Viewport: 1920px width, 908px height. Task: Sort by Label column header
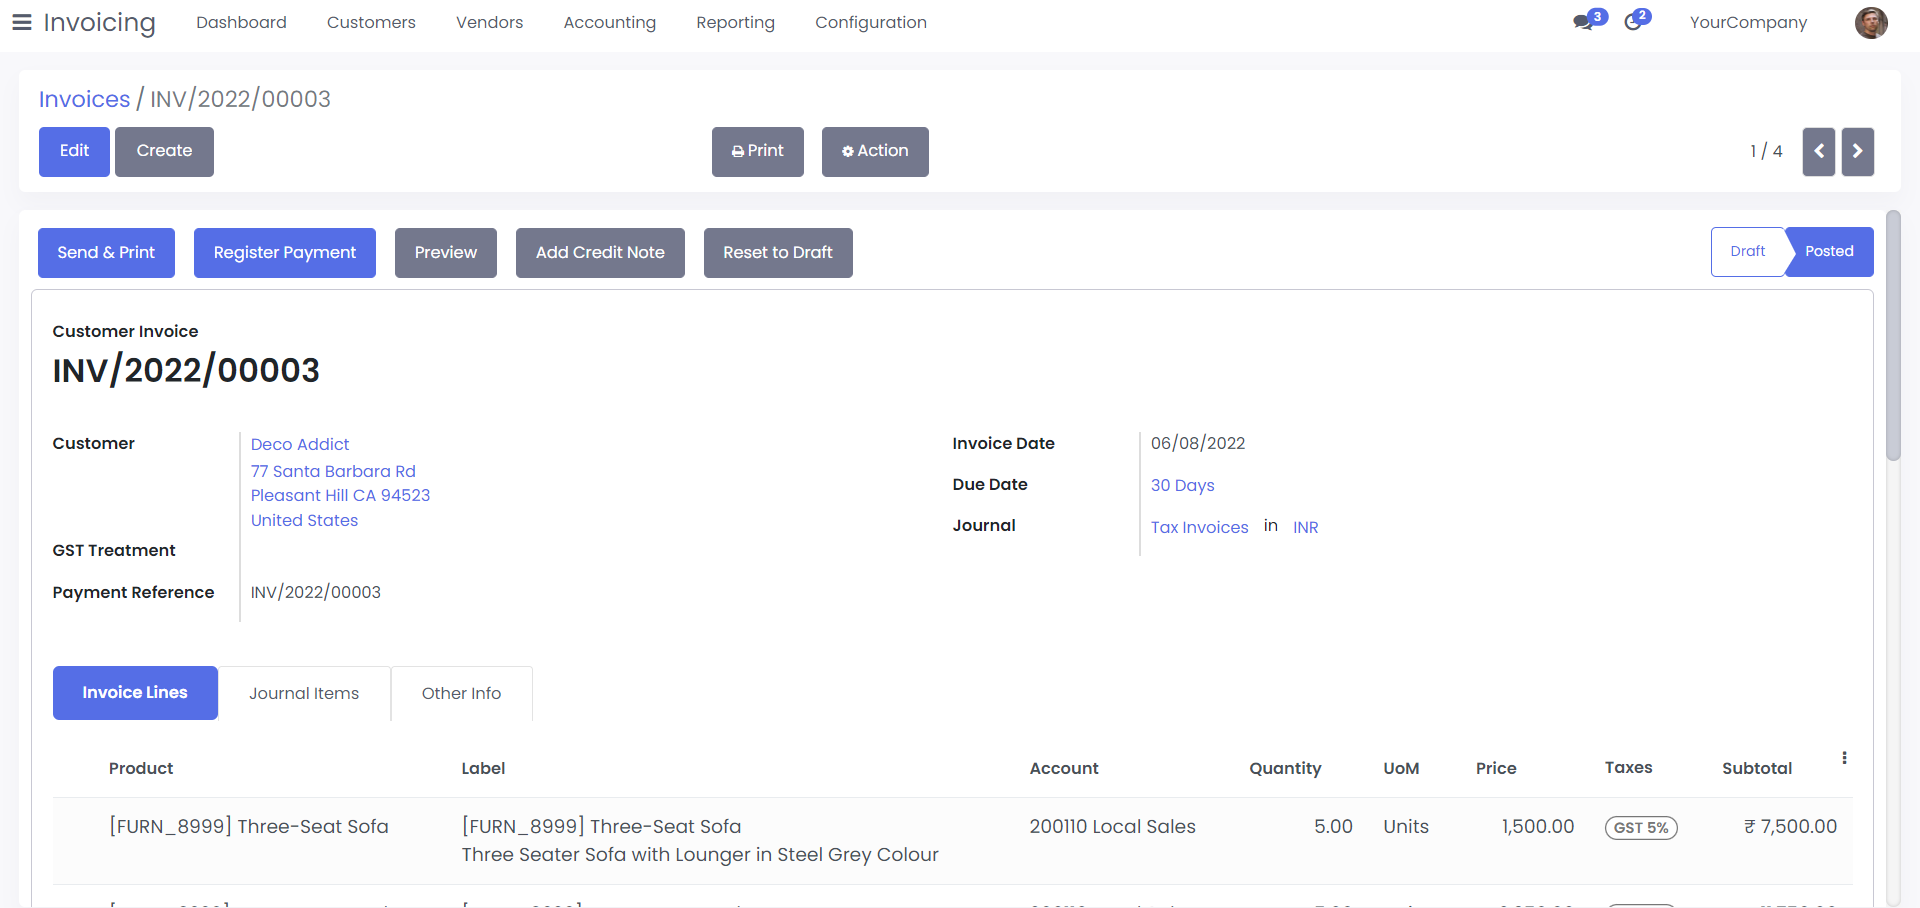coord(483,768)
